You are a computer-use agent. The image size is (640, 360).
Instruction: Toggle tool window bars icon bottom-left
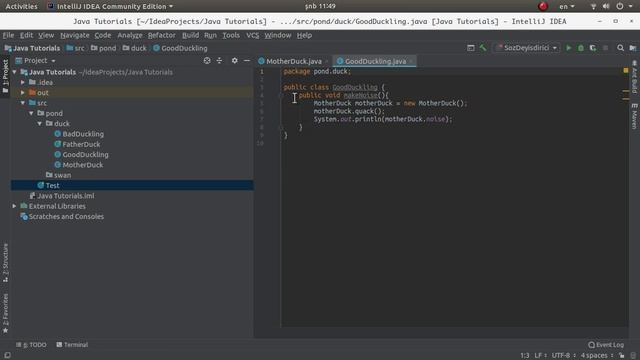[7, 356]
